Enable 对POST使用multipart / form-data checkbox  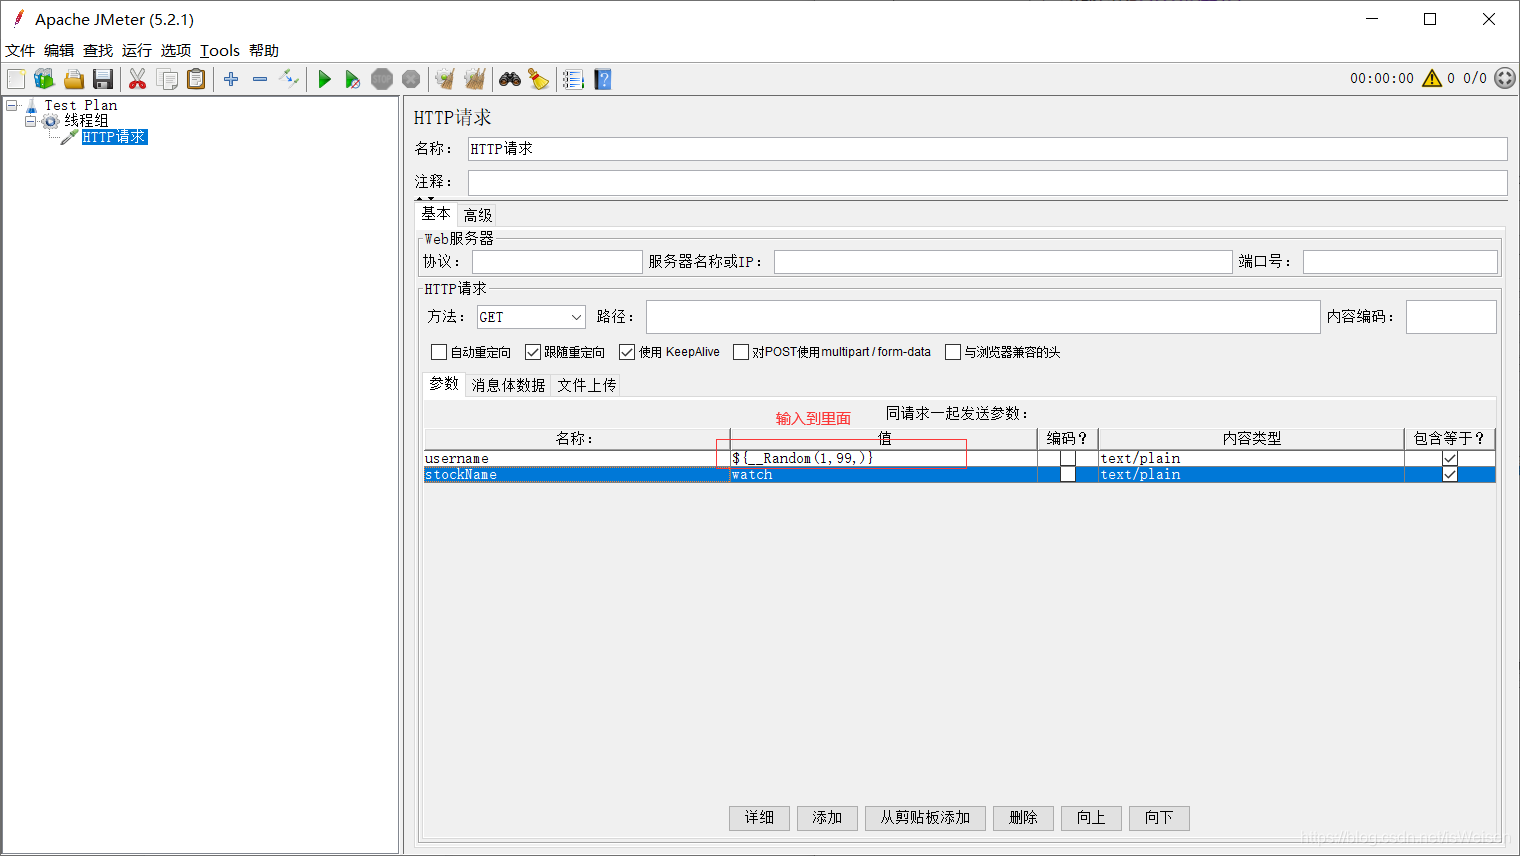point(741,352)
